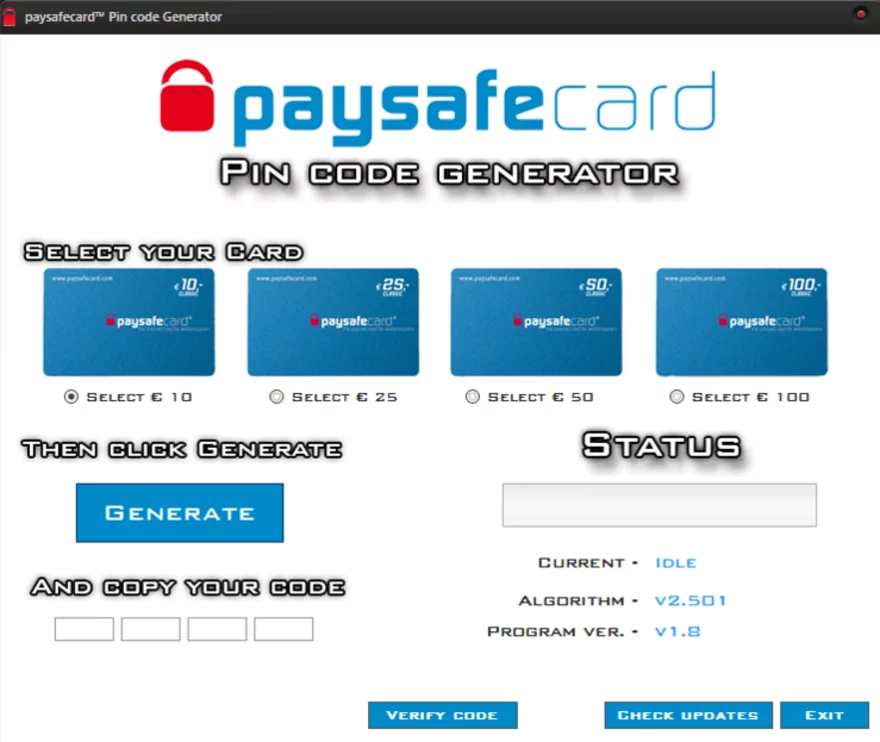Image resolution: width=880 pixels, height=742 pixels.
Task: Select the € 100 card option
Action: coord(676,396)
